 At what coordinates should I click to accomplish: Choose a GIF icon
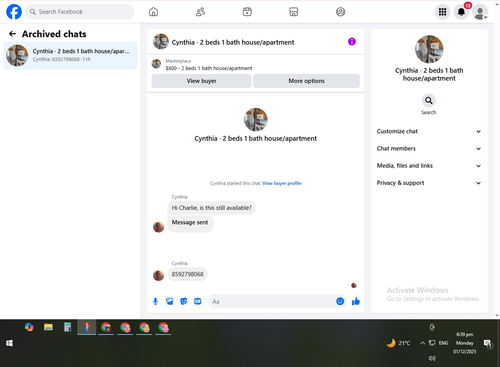(x=198, y=301)
